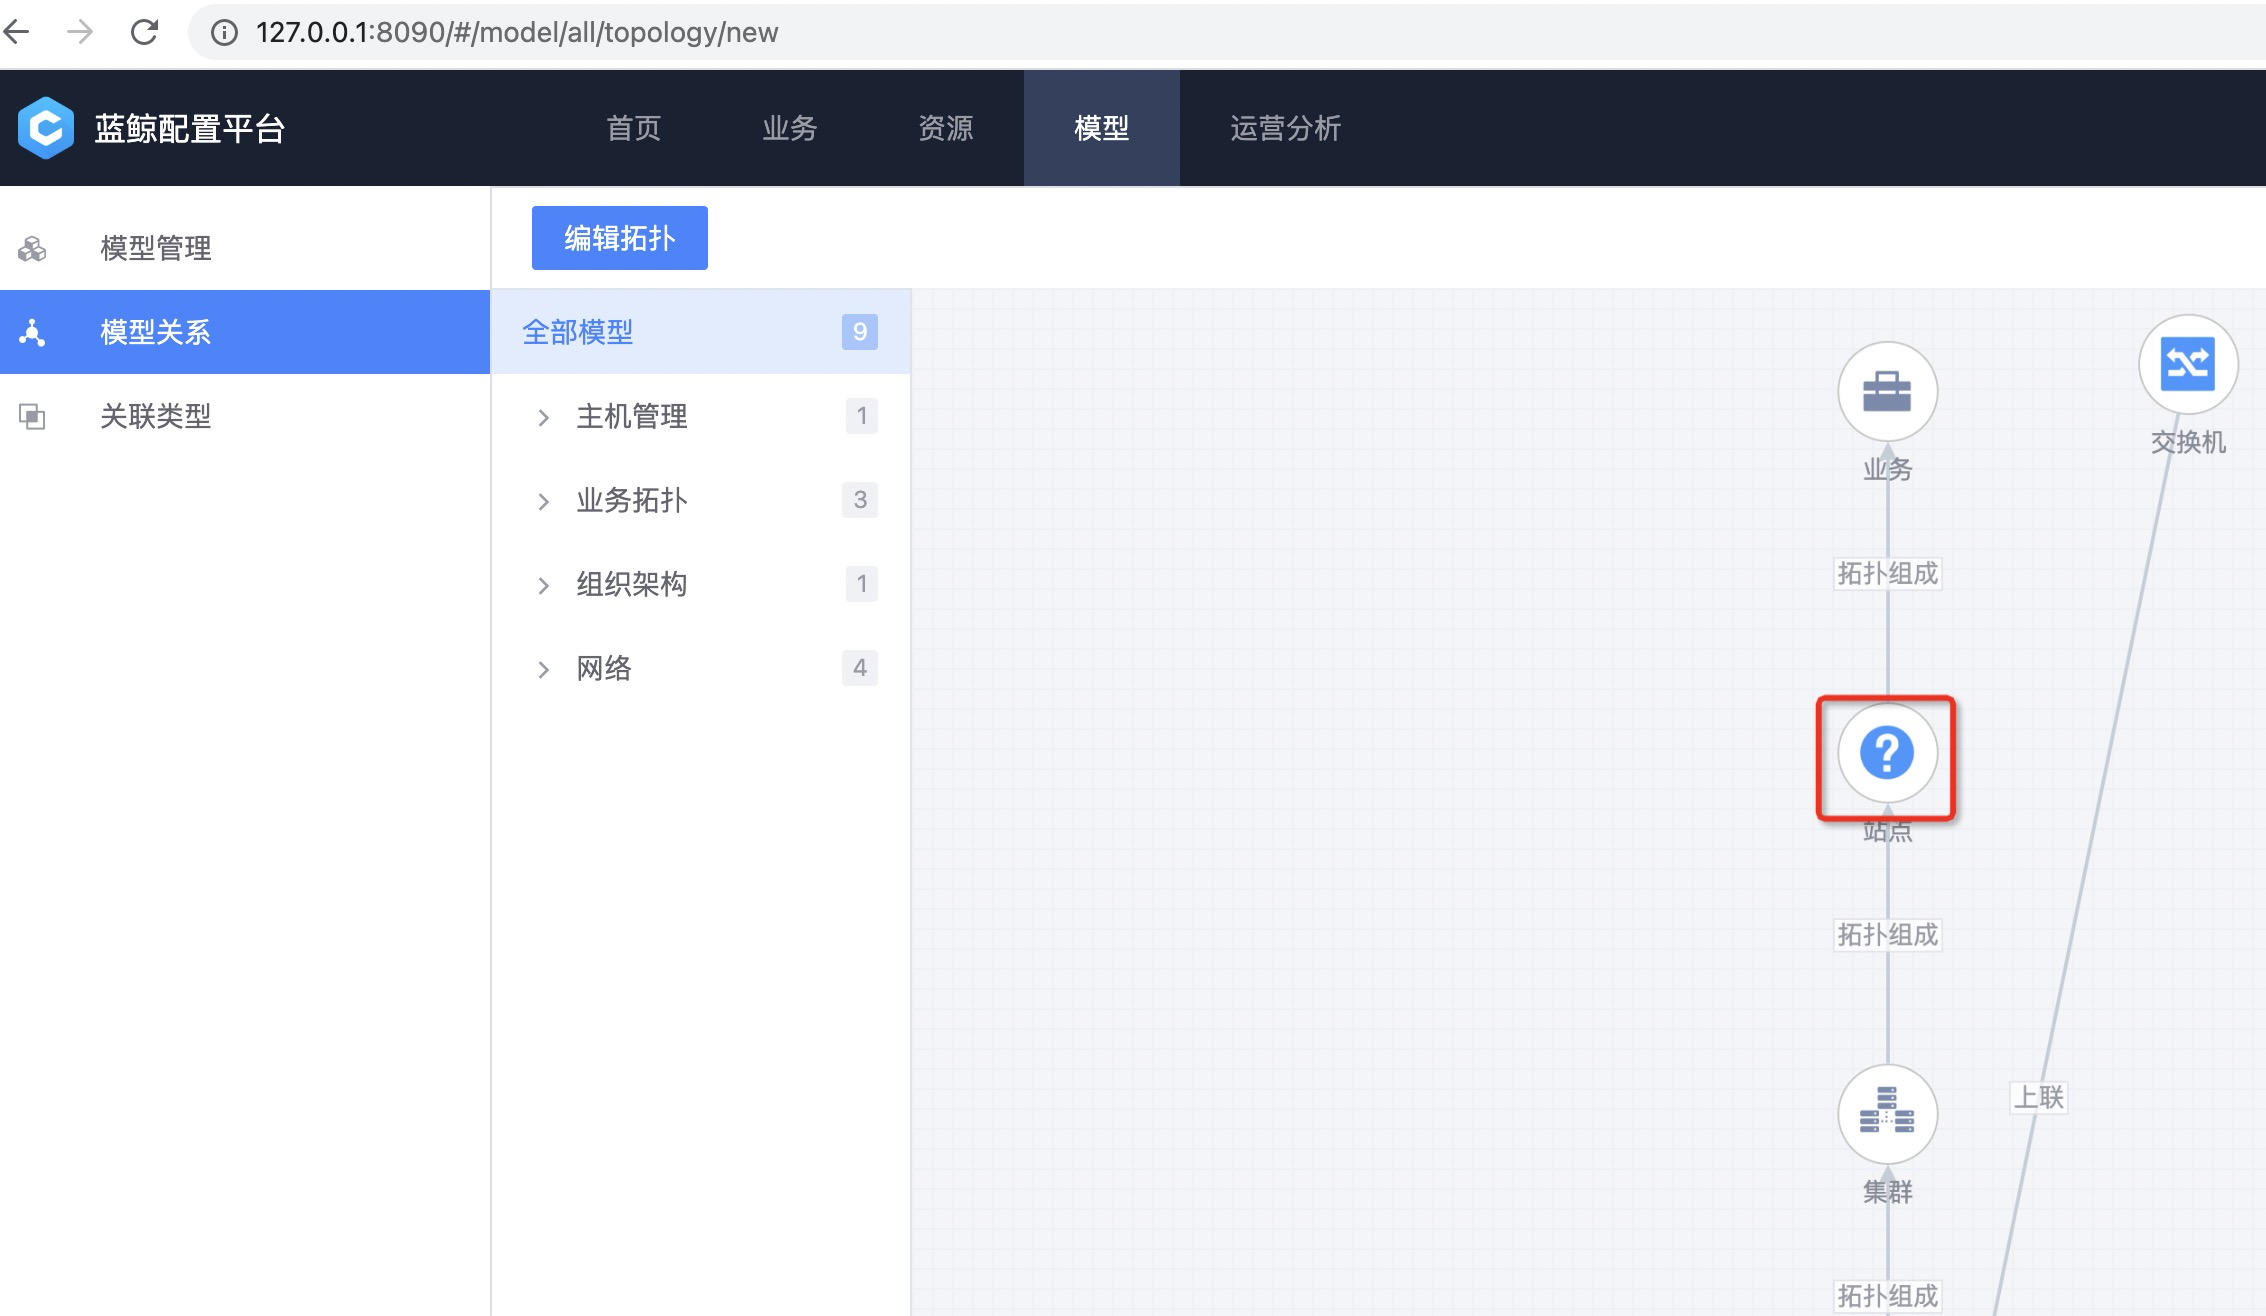Click the 编辑拓扑 button
Viewport: 2266px width, 1316px height.
point(619,237)
